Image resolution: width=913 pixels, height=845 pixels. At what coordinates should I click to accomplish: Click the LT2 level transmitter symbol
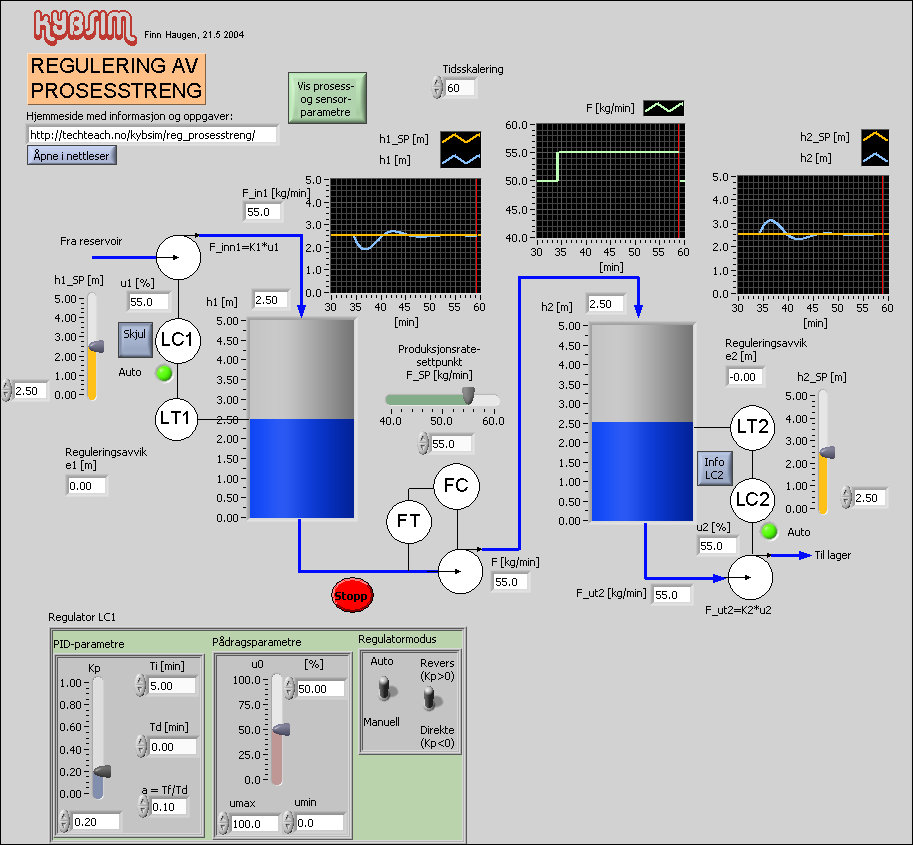click(752, 427)
